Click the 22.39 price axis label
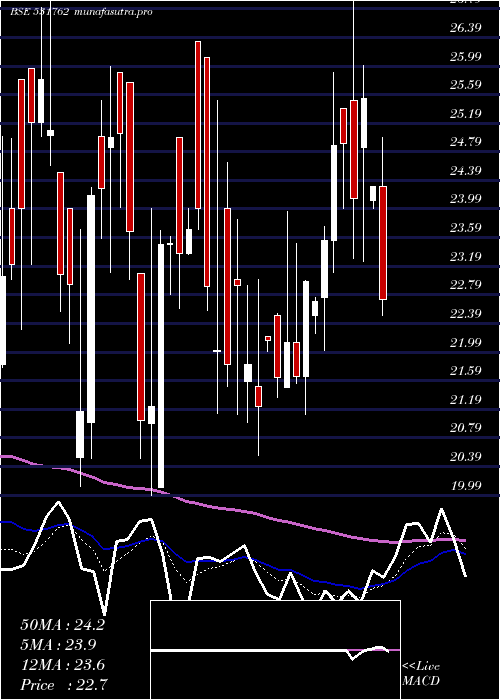Screen dimensions: 500x700 (466, 313)
